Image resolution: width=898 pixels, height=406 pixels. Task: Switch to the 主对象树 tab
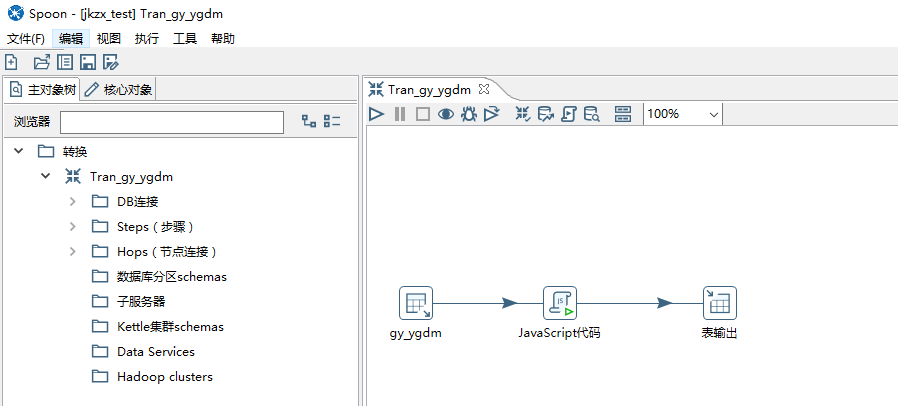coord(42,89)
